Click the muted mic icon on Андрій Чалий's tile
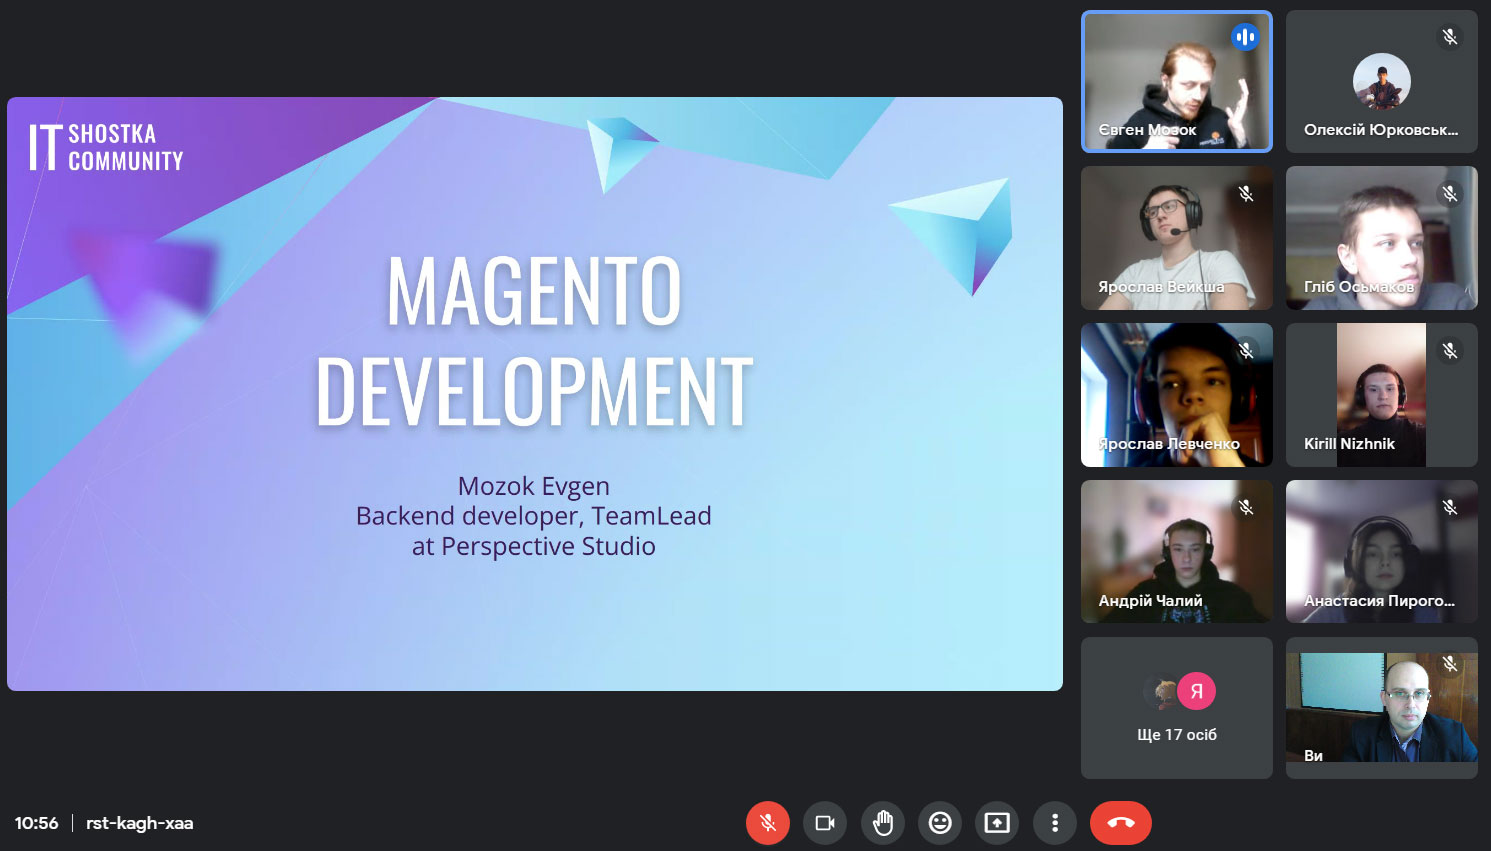 (x=1246, y=508)
